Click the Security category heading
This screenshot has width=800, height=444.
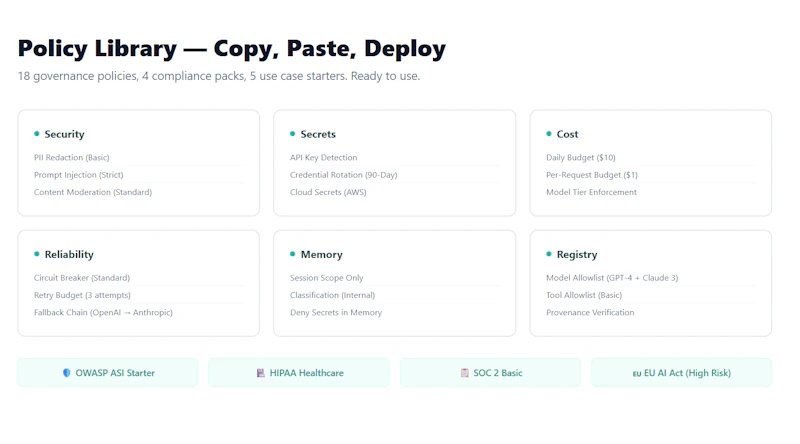tap(64, 134)
